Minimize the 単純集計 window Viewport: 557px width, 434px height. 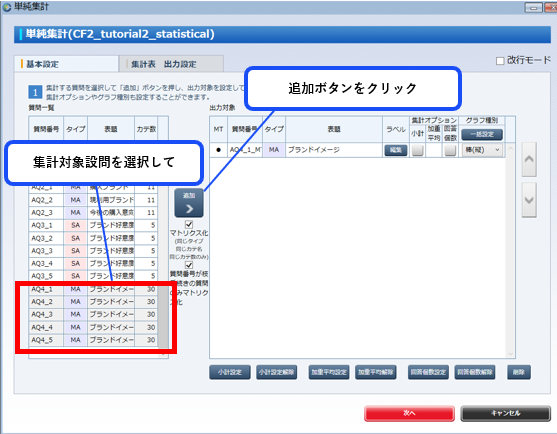533,7
